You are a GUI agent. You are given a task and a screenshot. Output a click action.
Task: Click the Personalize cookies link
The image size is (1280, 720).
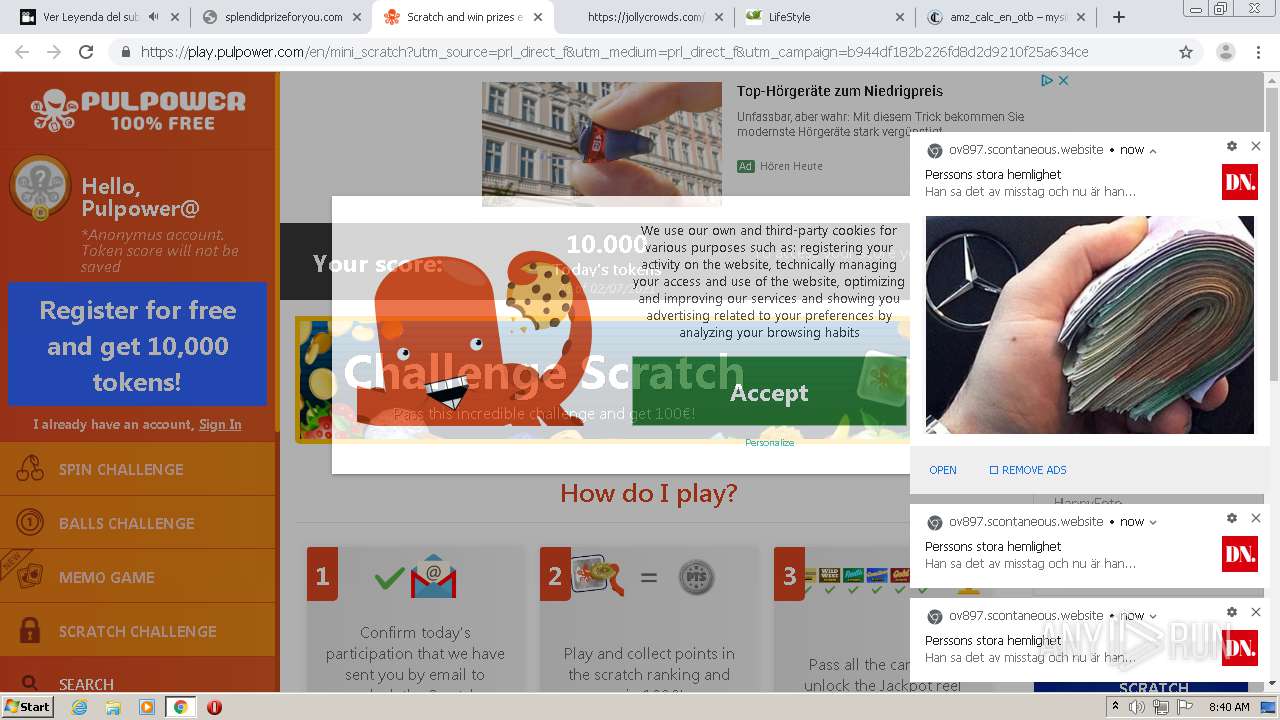(x=769, y=442)
